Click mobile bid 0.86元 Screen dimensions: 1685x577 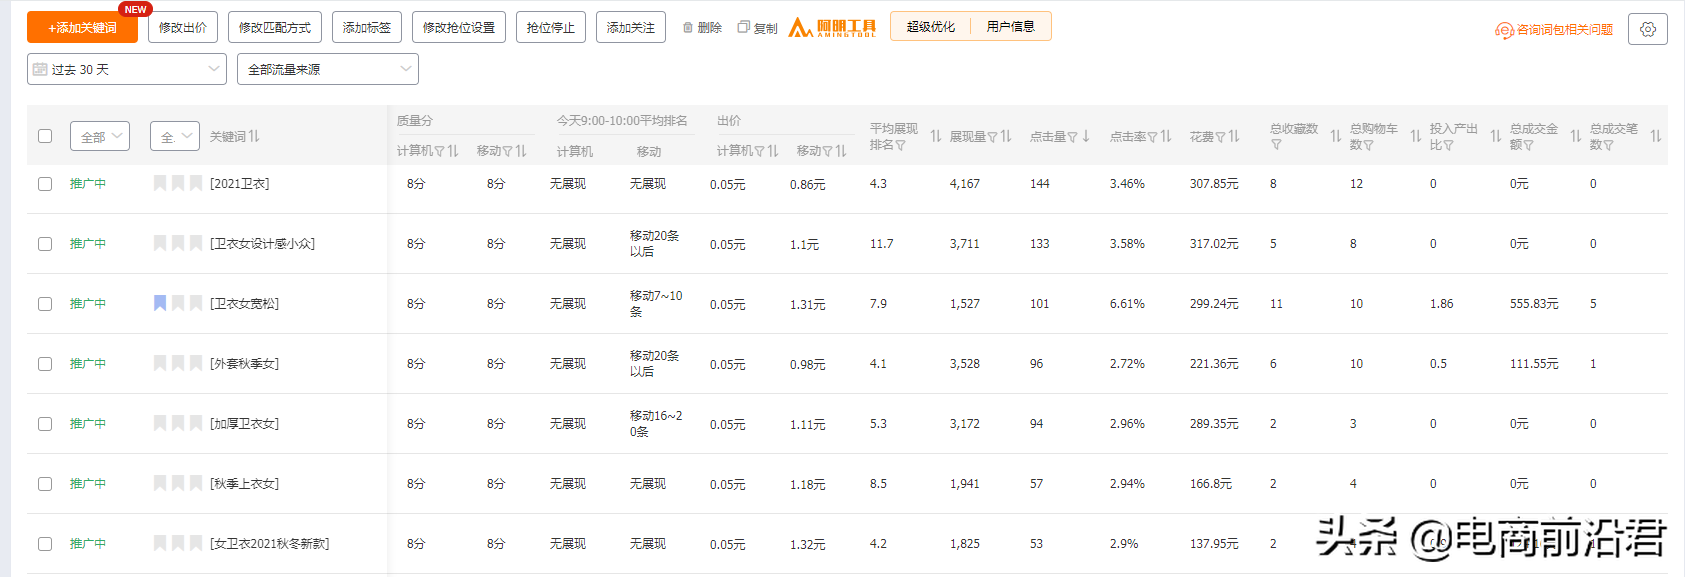(x=807, y=185)
